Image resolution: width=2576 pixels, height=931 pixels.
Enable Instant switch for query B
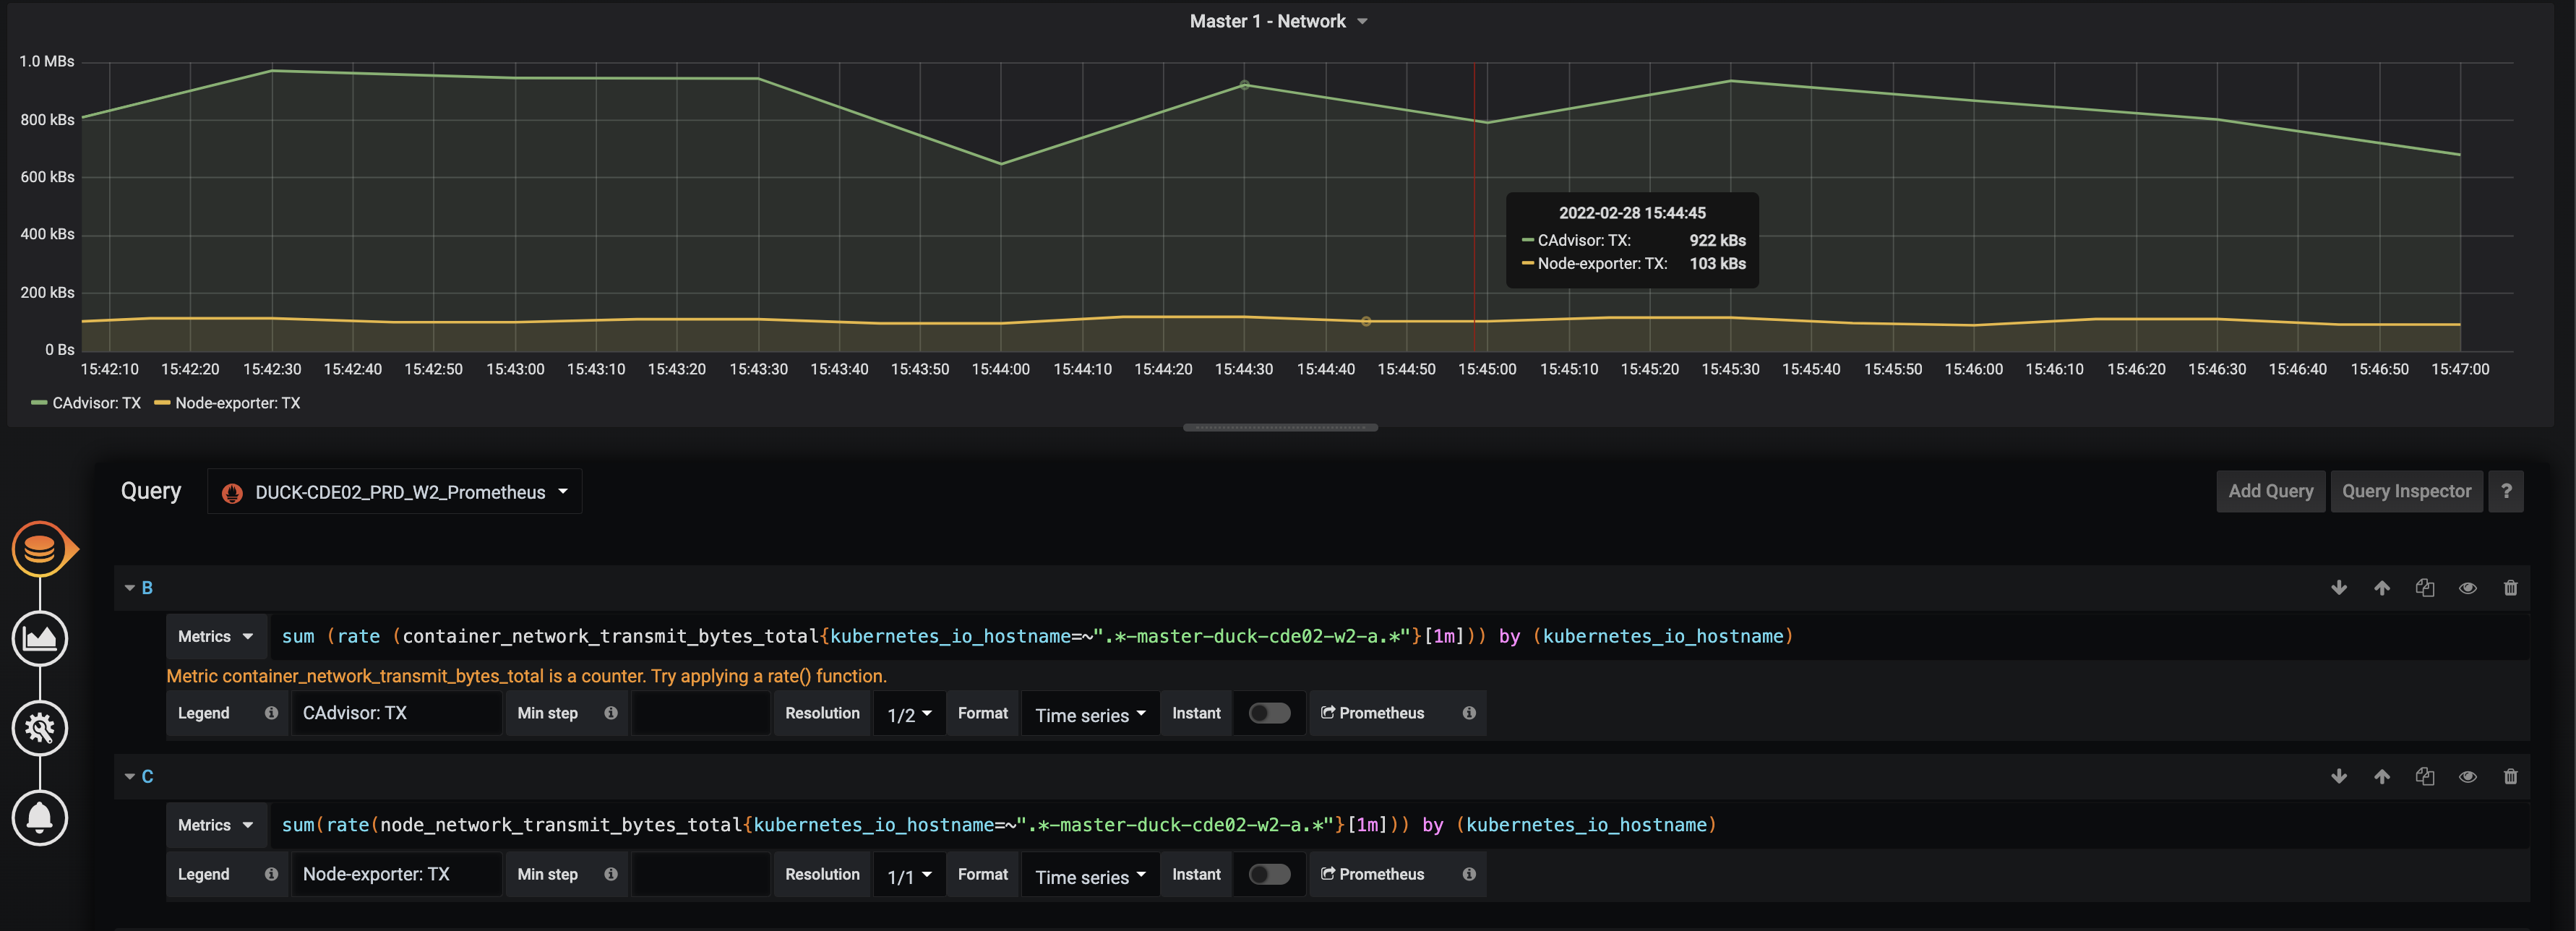(x=1269, y=713)
